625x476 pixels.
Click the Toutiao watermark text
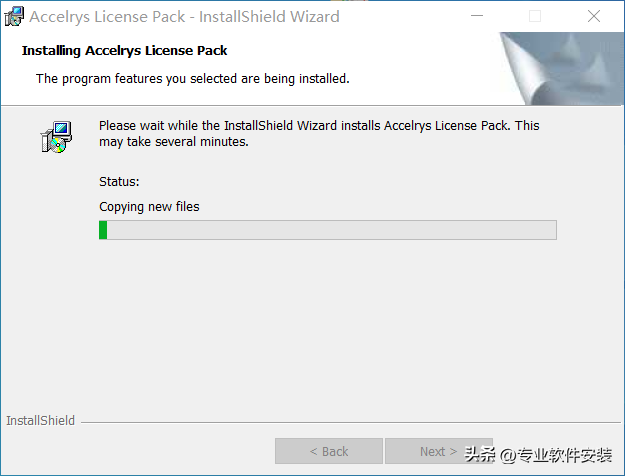[x=538, y=454]
